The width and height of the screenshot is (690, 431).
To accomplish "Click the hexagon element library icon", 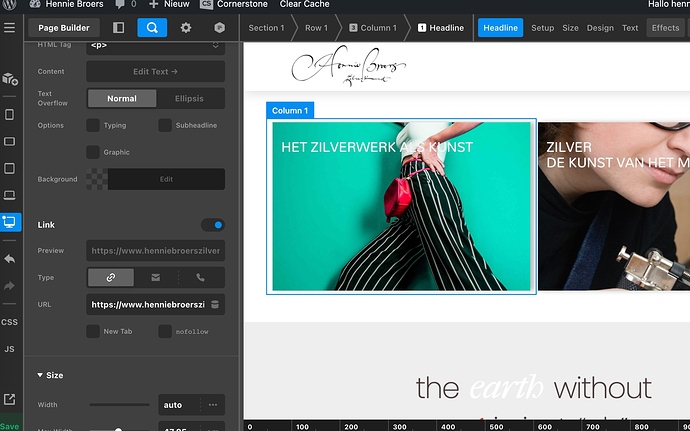I will pyautogui.click(x=220, y=28).
